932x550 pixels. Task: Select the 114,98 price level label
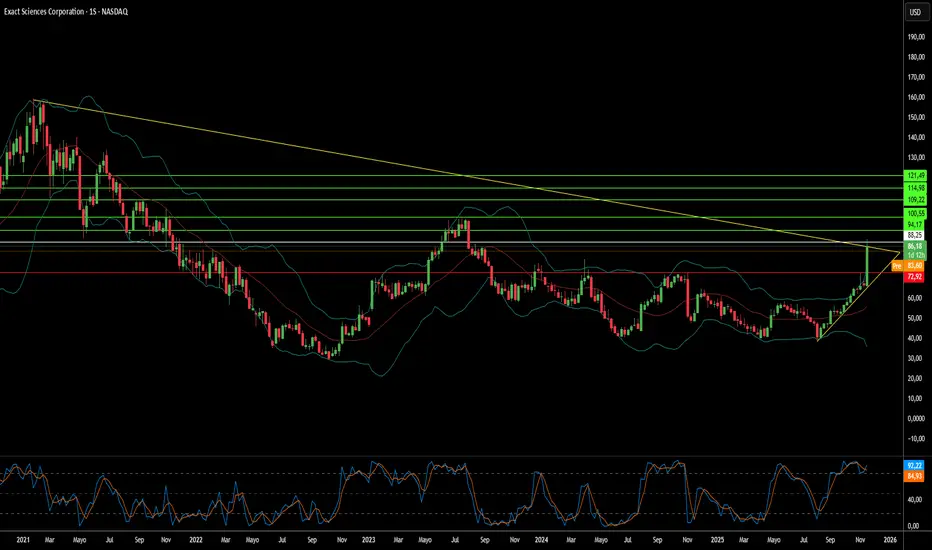pos(916,188)
